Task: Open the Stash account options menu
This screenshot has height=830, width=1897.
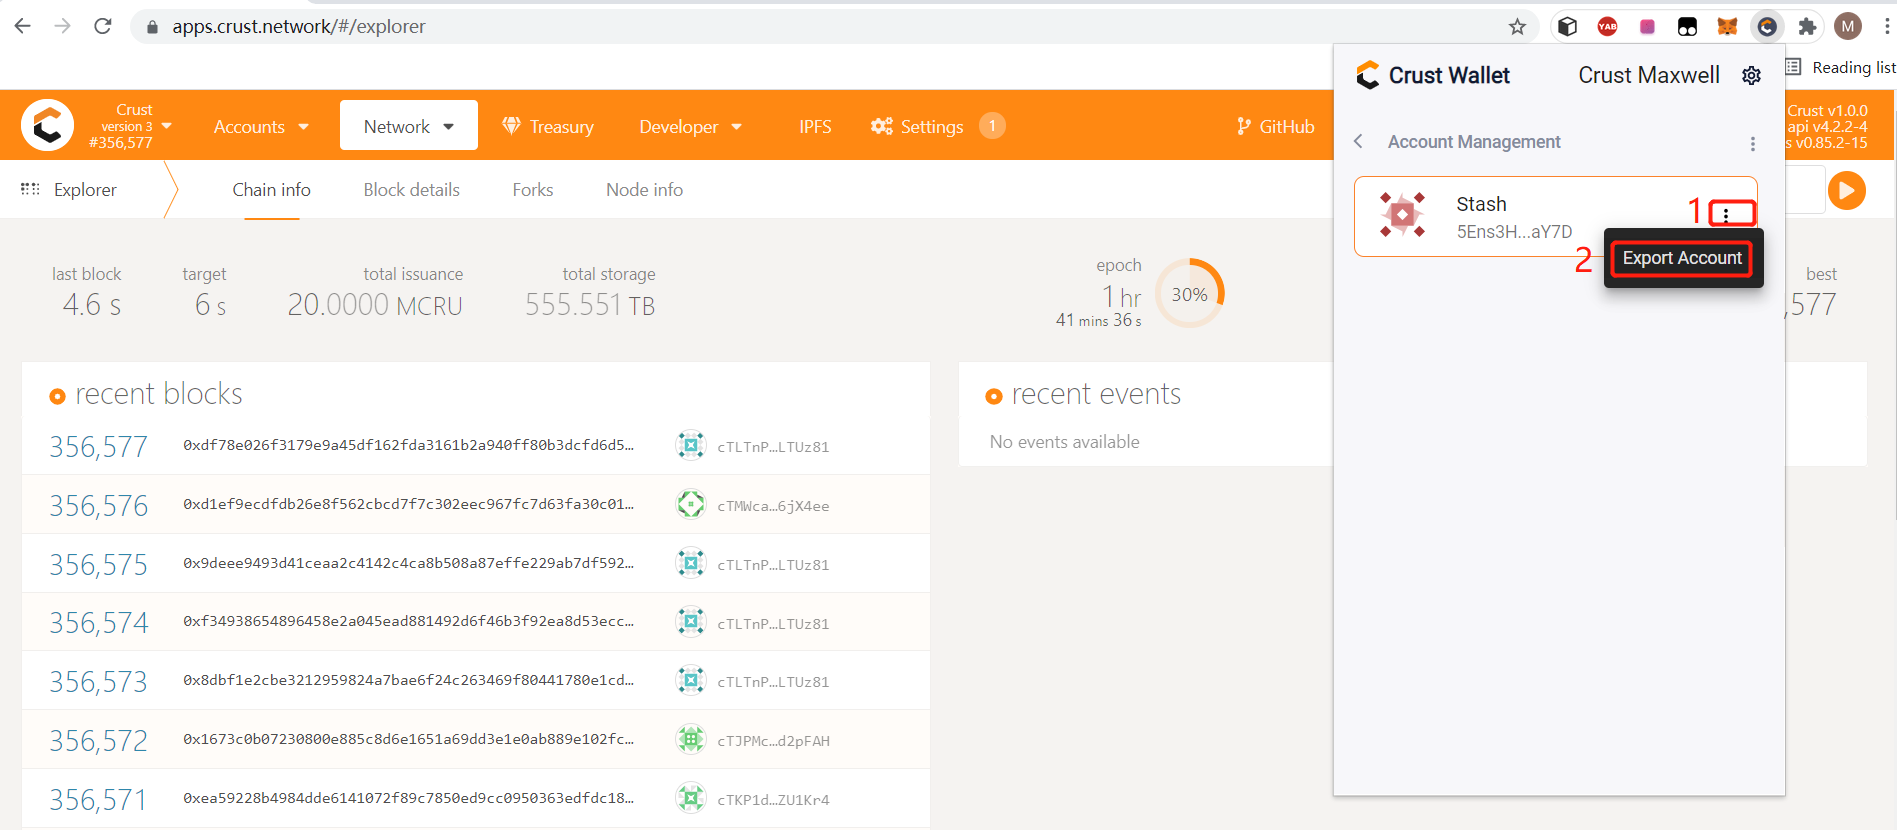Action: pyautogui.click(x=1726, y=214)
